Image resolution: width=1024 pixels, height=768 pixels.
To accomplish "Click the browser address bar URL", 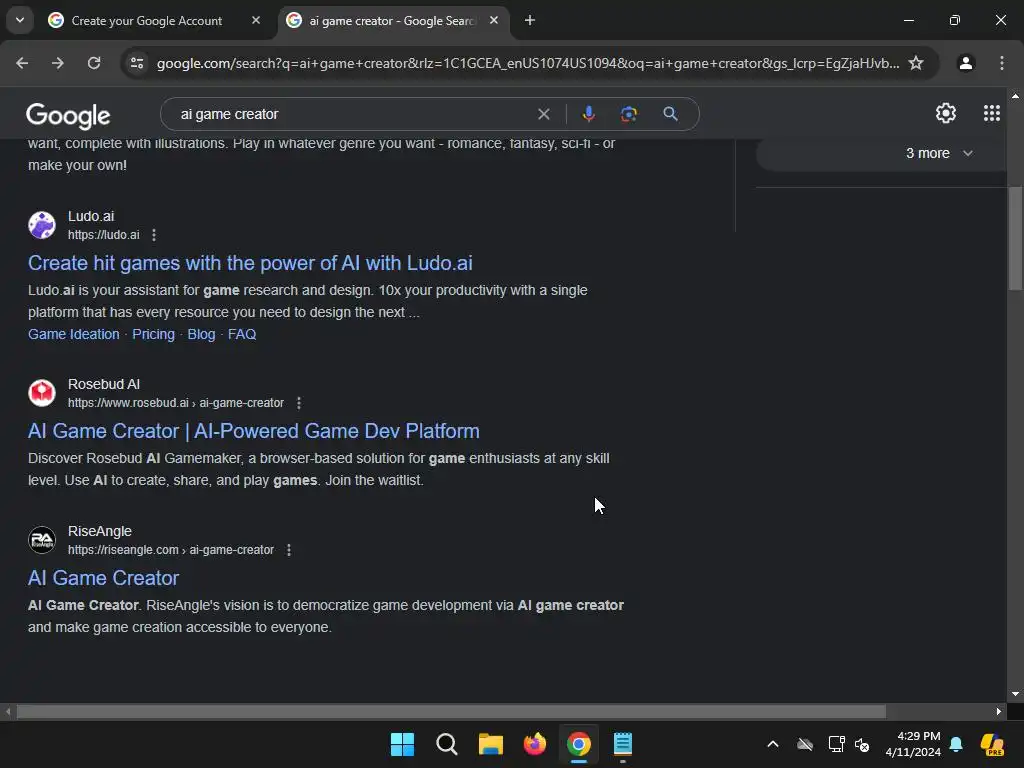I will [528, 63].
